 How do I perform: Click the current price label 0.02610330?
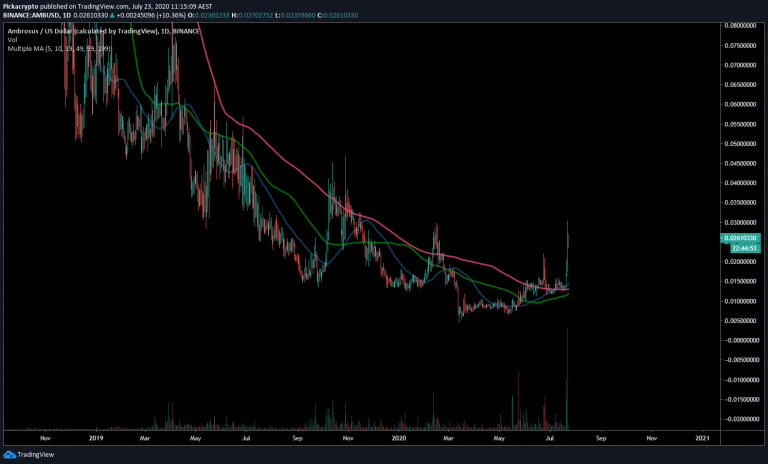741,238
